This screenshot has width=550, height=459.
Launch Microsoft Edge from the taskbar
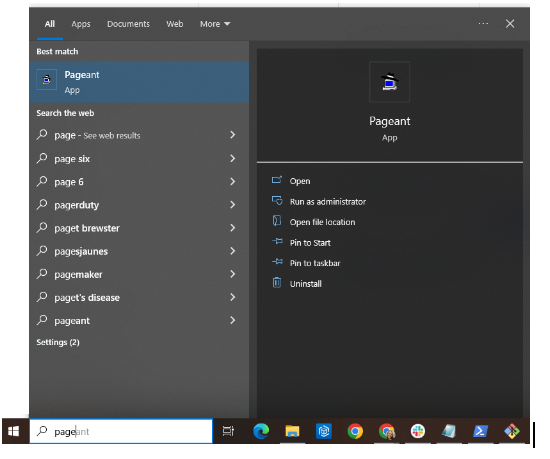click(x=261, y=431)
